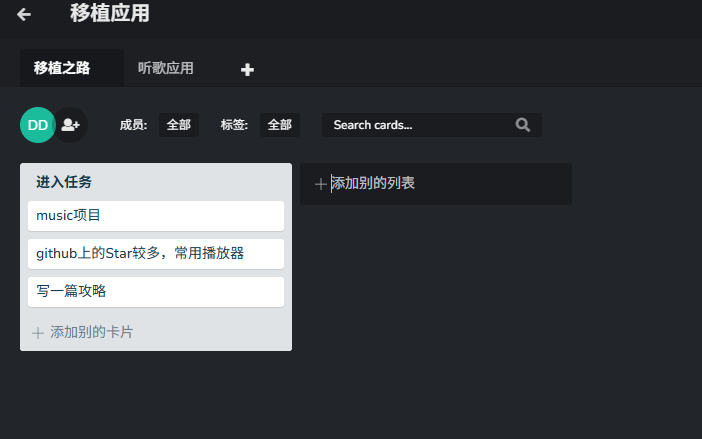The image size is (702, 439).
Task: Click plus icon beside 添加别的卡片
Action: (38, 333)
